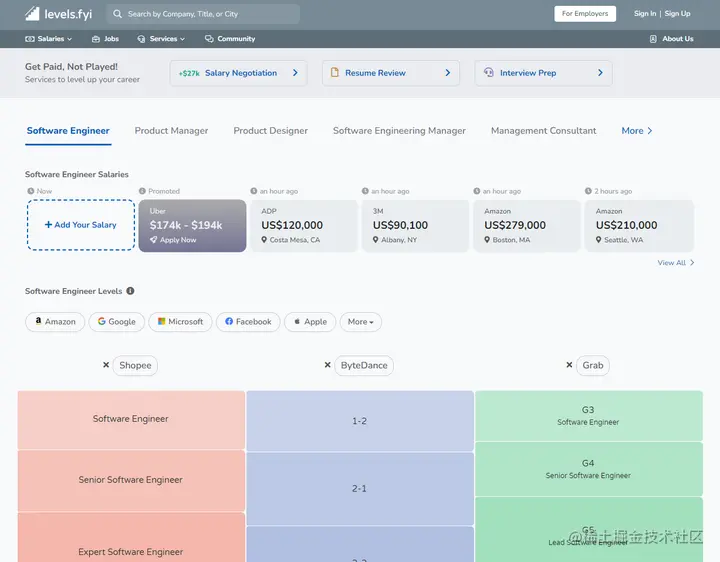Image resolution: width=720 pixels, height=562 pixels.
Task: Expand the Salaries menu
Action: [49, 39]
